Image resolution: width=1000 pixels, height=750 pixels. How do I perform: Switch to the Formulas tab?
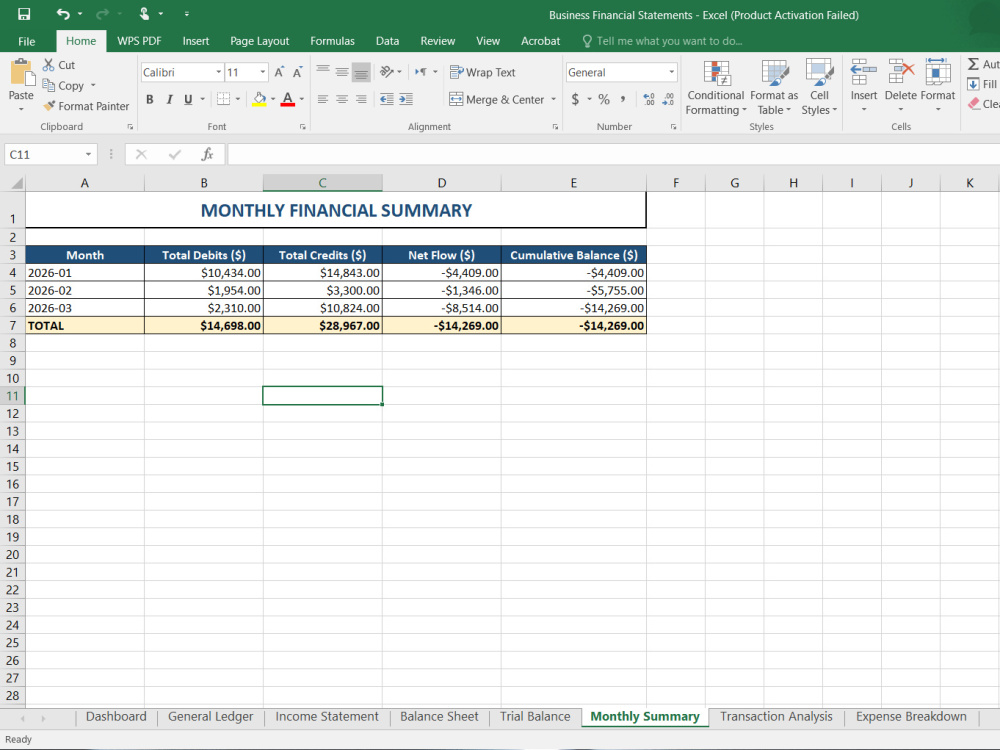tap(332, 41)
